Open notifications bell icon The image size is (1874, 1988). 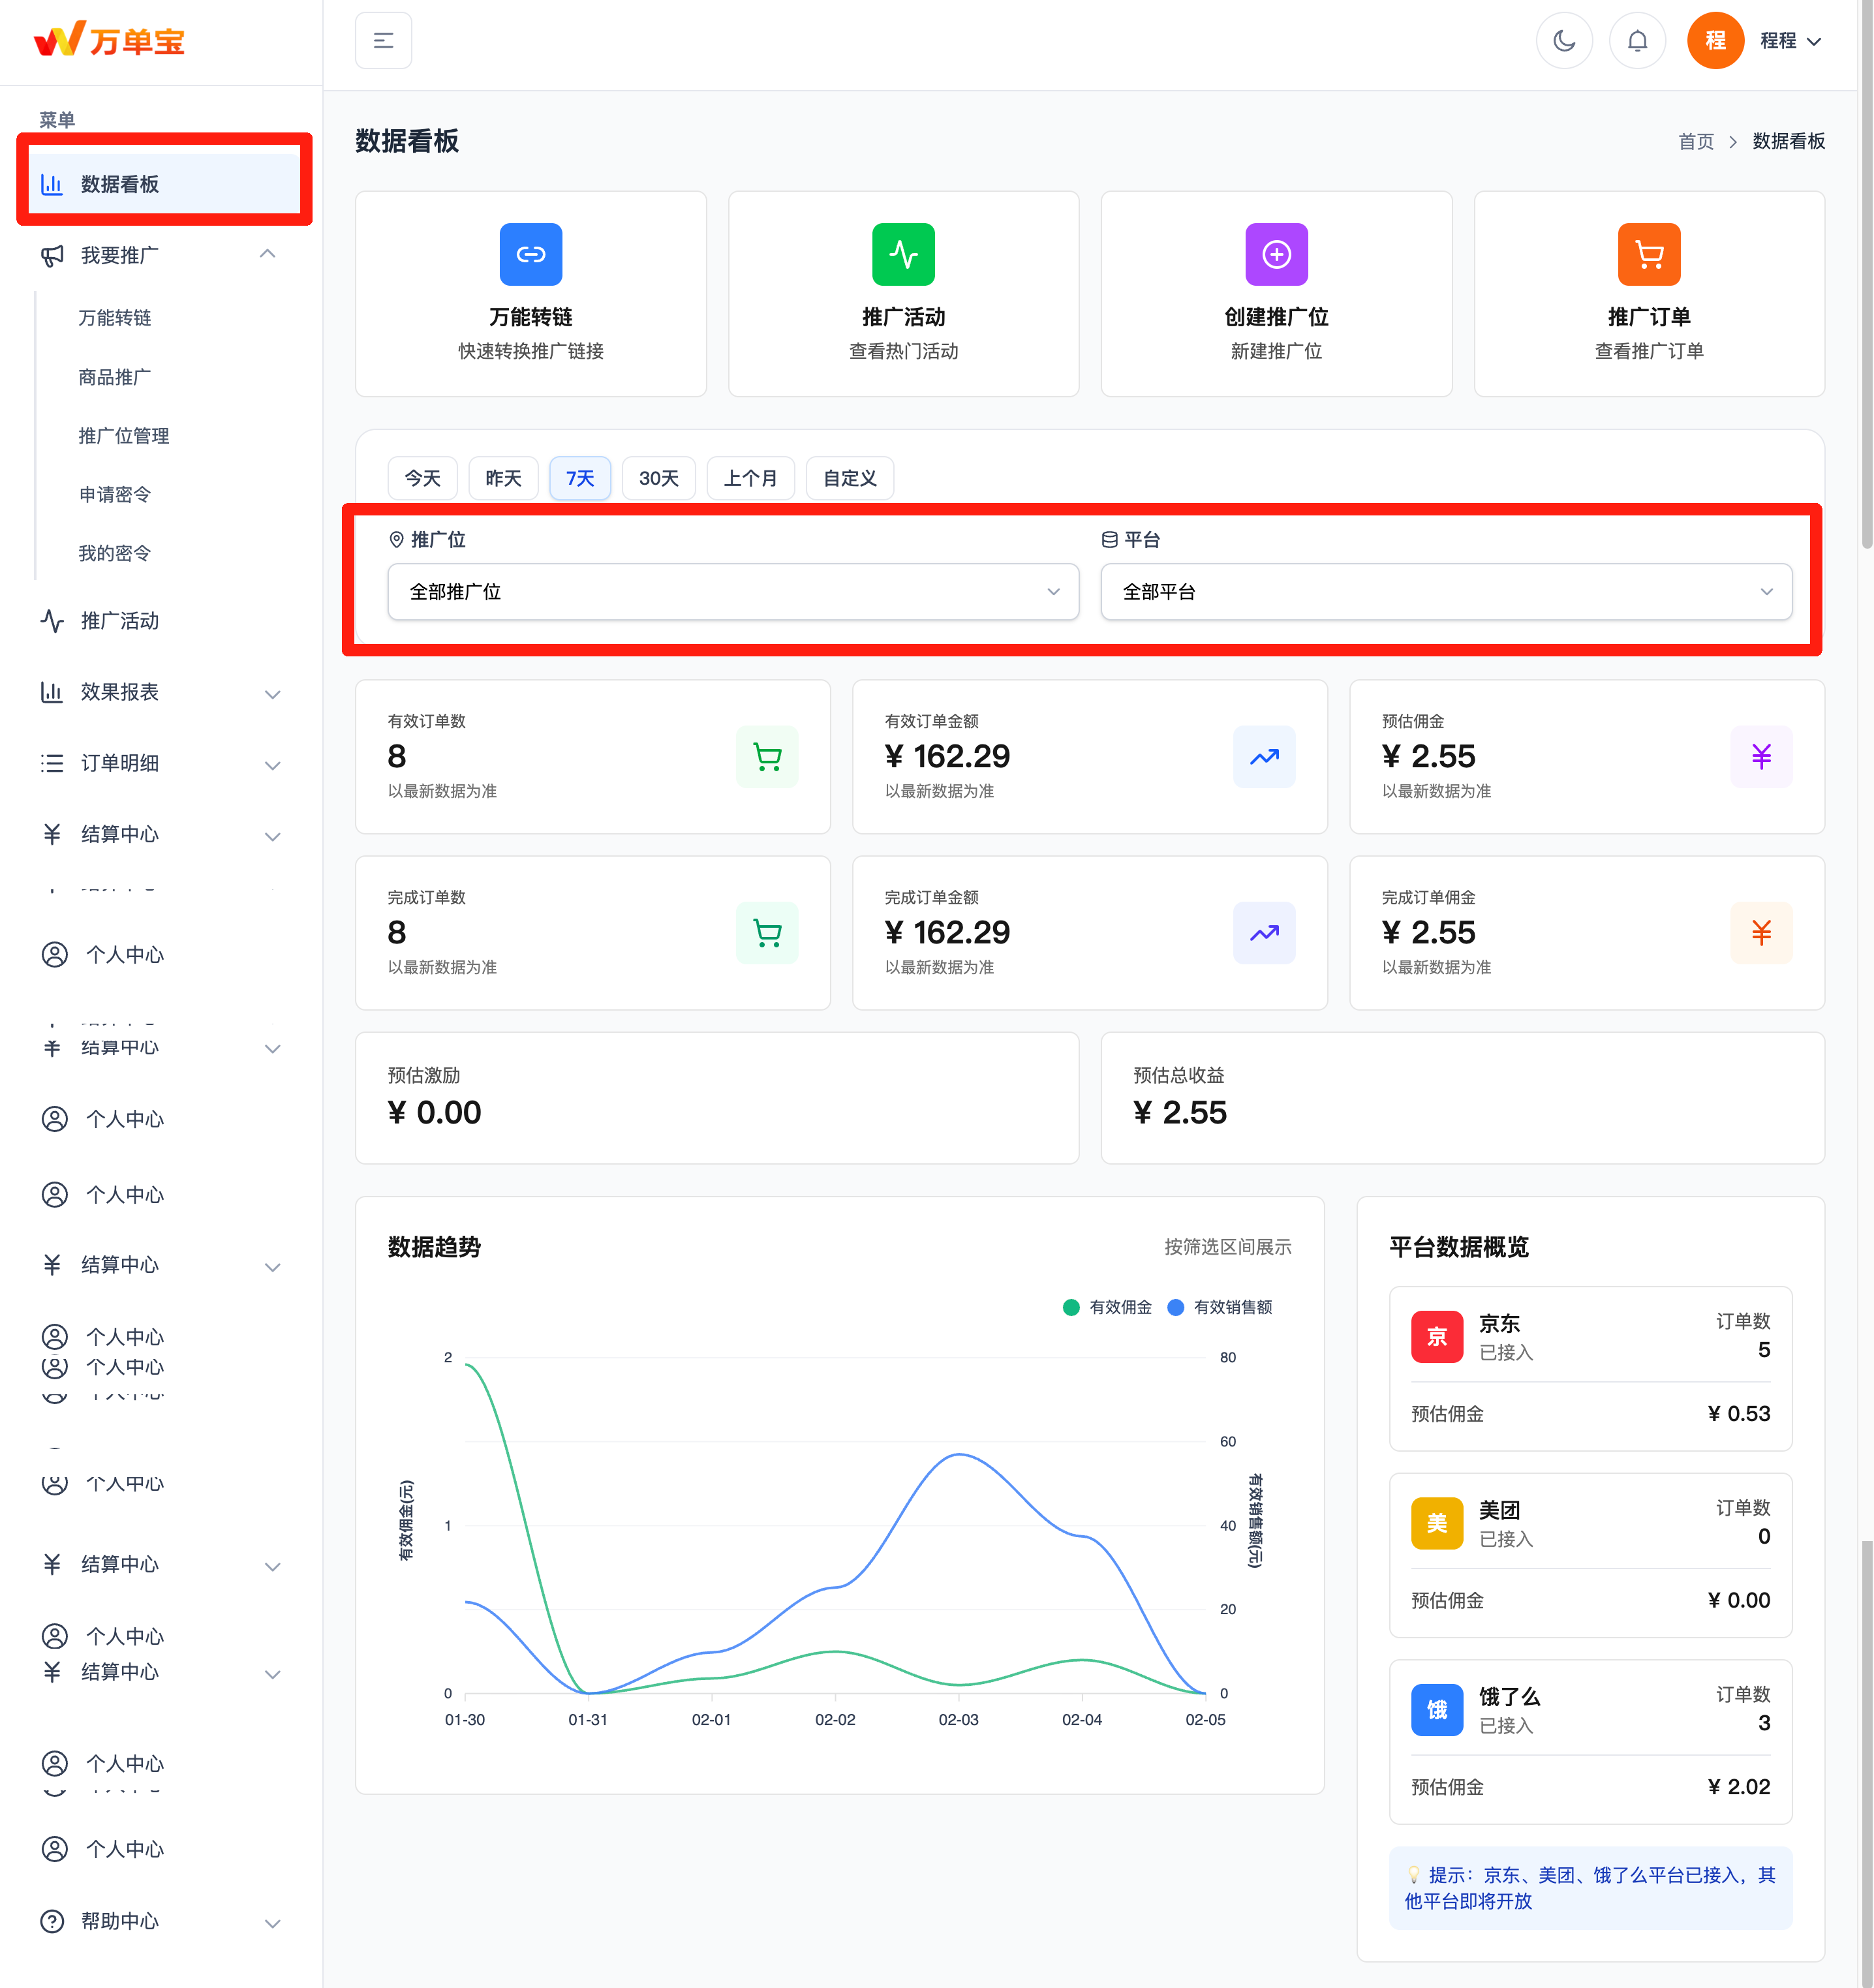click(1637, 41)
